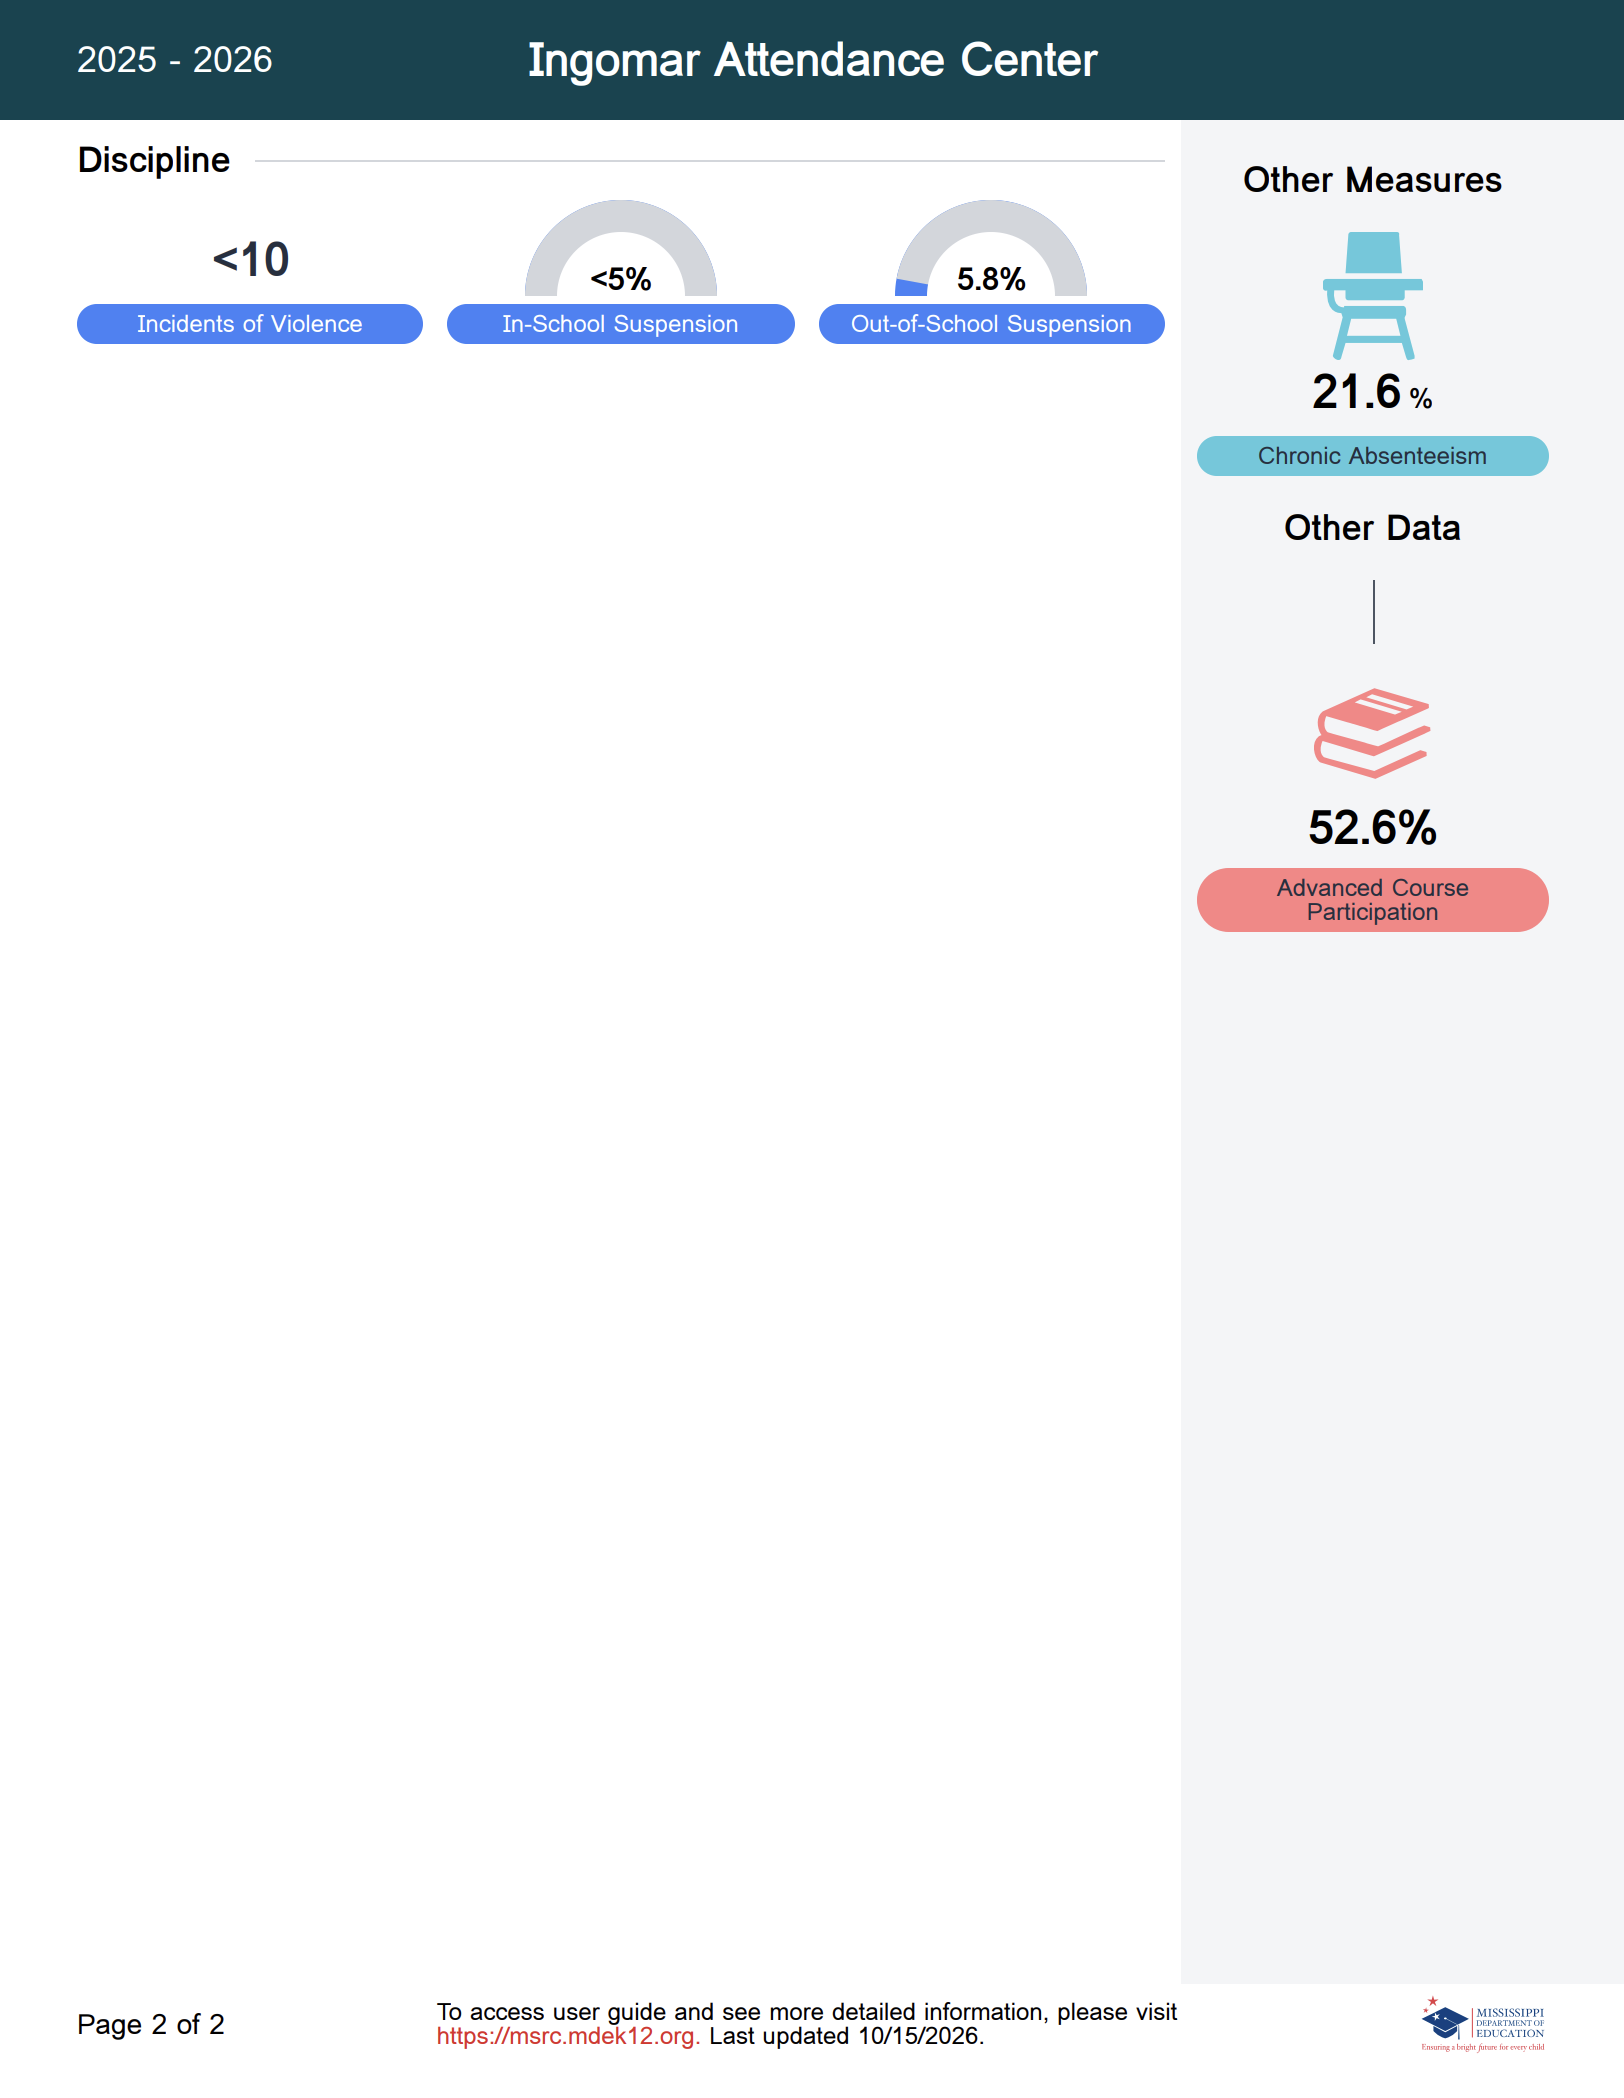Image resolution: width=1624 pixels, height=2098 pixels.
Task: Click the 52.6% participation value
Action: (x=1373, y=828)
